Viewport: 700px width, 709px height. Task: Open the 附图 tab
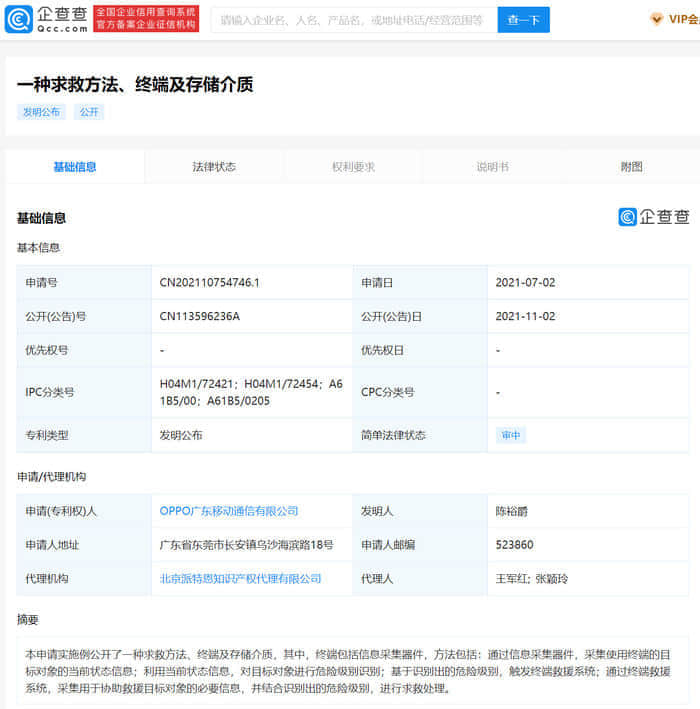coord(632,167)
